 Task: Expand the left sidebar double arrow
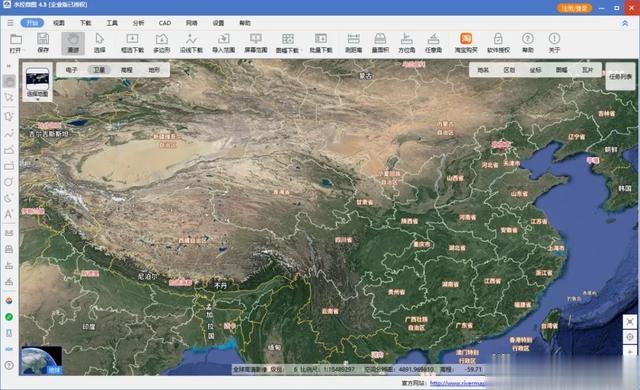pyautogui.click(x=9, y=66)
